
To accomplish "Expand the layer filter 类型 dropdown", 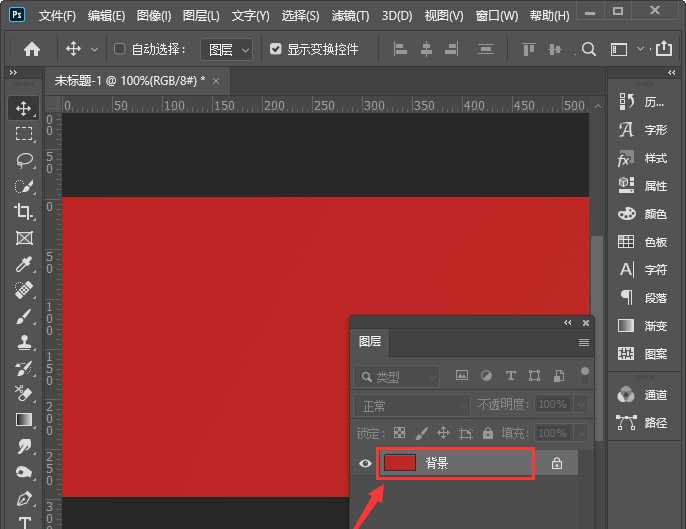I will [397, 377].
